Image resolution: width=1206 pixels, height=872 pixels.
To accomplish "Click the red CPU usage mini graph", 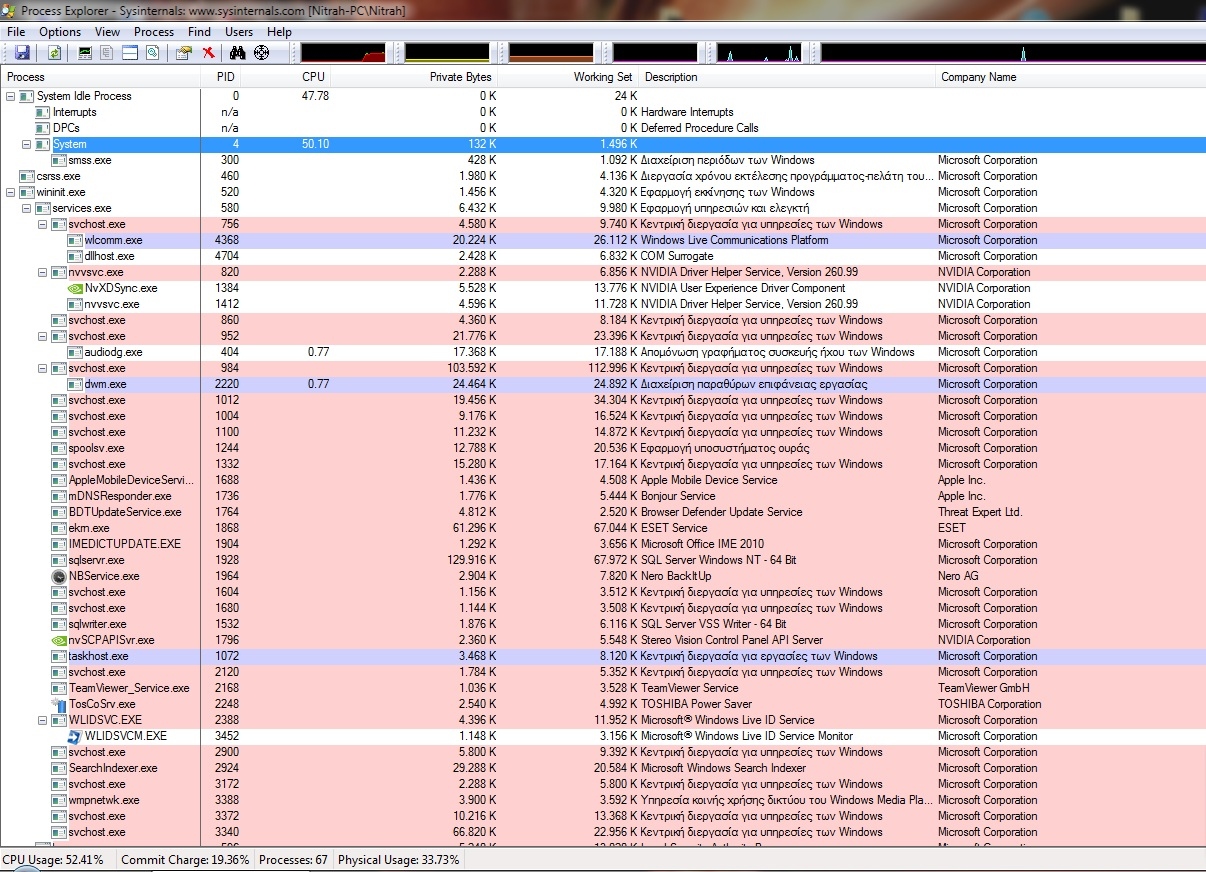I will [x=343, y=52].
